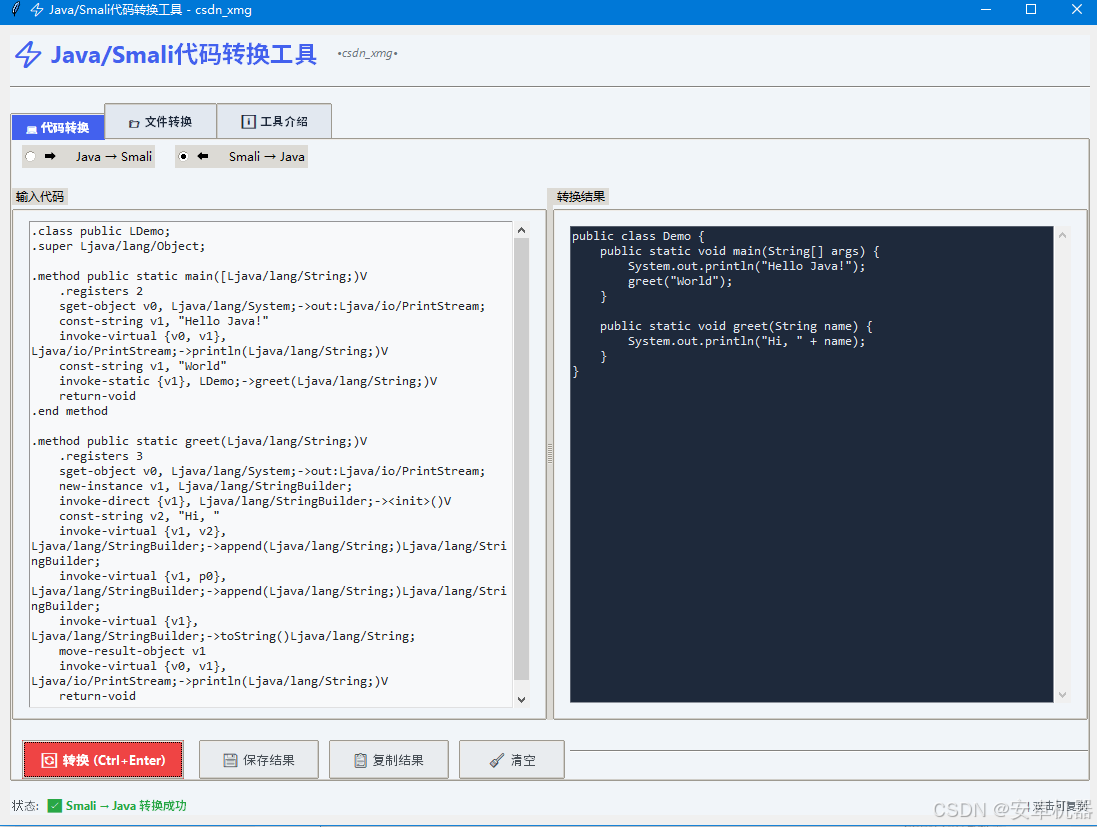This screenshot has width=1097, height=827.
Task: Click the ".registers 2" line in input
Action: [x=101, y=291]
